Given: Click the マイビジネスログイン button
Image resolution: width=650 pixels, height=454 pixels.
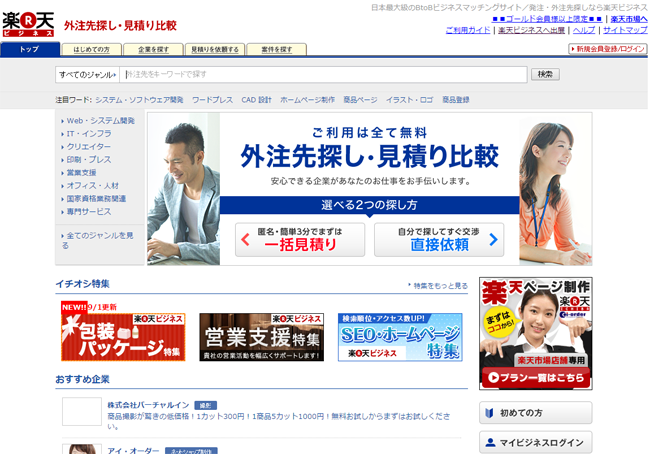Looking at the screenshot, I should (536, 442).
